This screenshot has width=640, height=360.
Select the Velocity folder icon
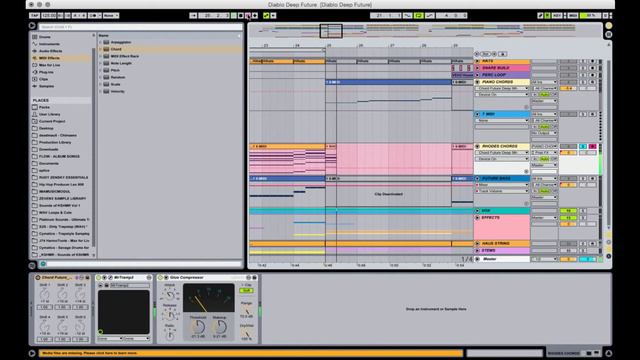106,91
